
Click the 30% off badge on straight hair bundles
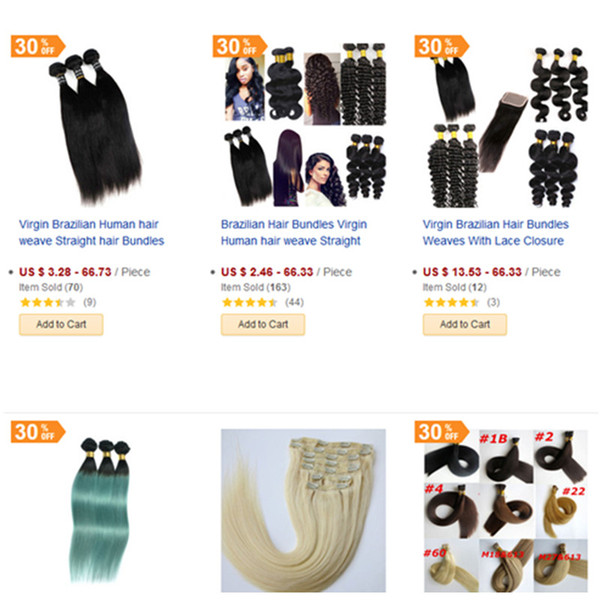[x=38, y=46]
